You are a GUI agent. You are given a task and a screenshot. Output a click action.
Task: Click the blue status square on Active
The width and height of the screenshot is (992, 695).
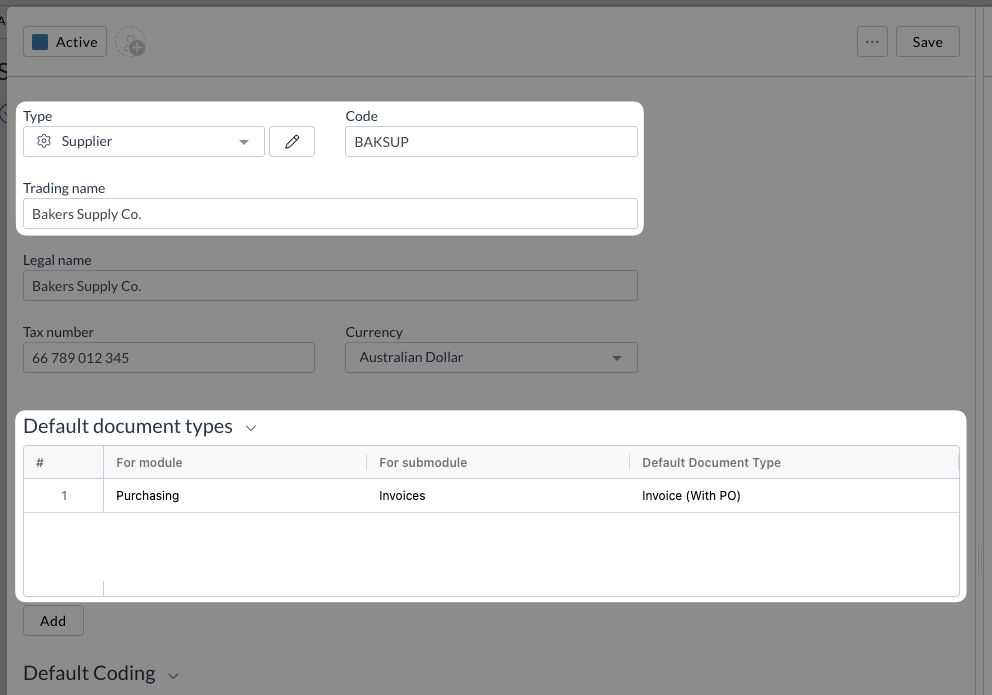[x=40, y=42]
